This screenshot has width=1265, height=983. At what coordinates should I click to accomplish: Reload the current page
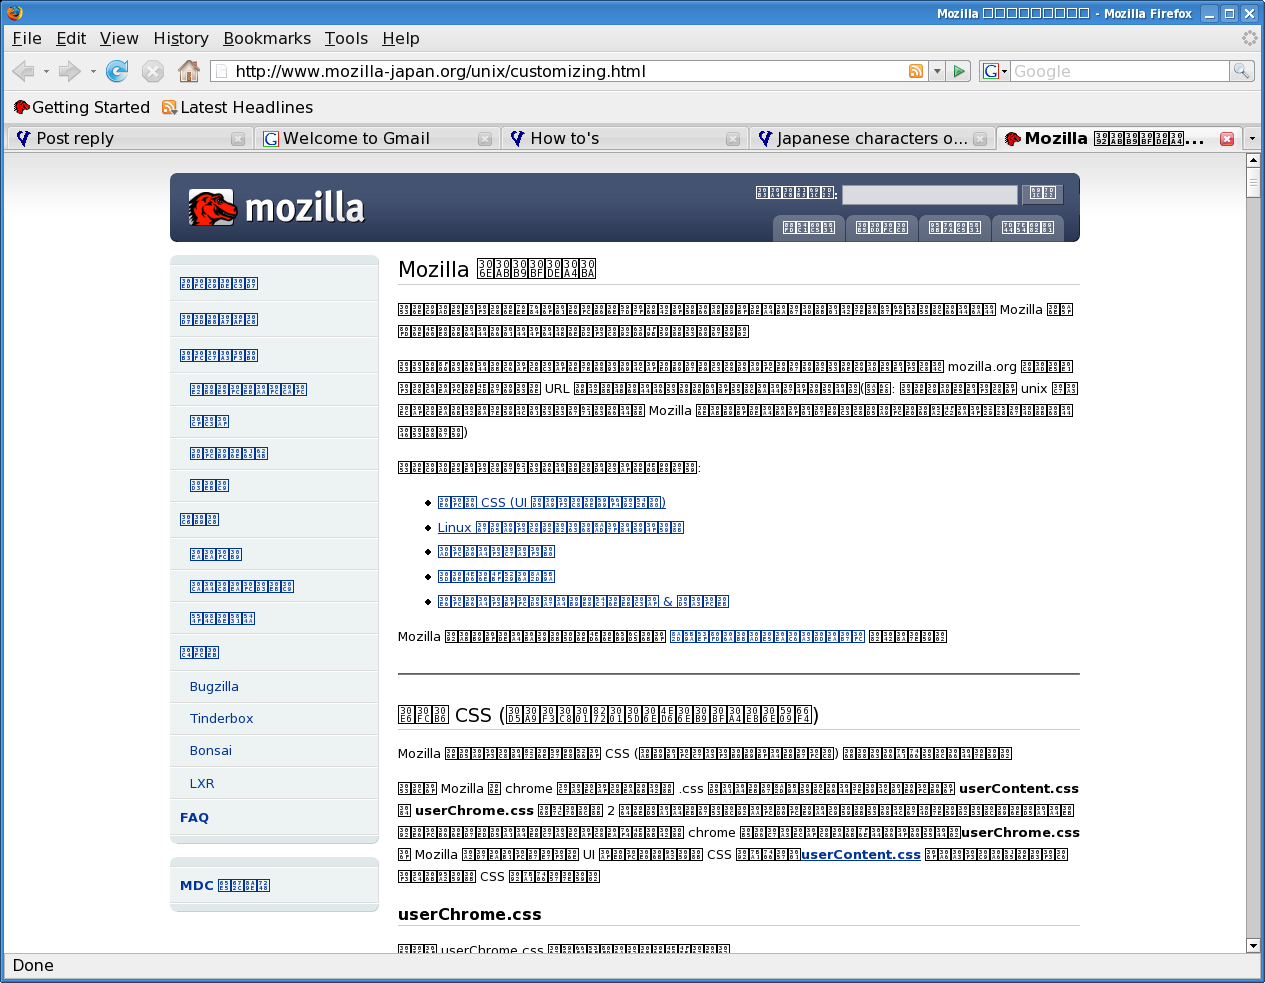117,71
